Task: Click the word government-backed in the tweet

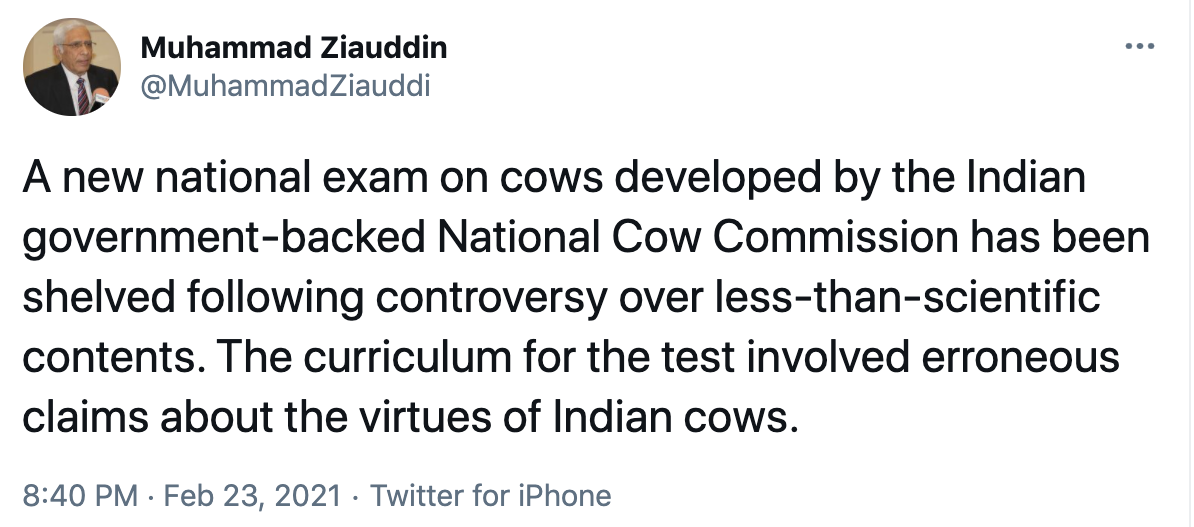Action: 224,240
